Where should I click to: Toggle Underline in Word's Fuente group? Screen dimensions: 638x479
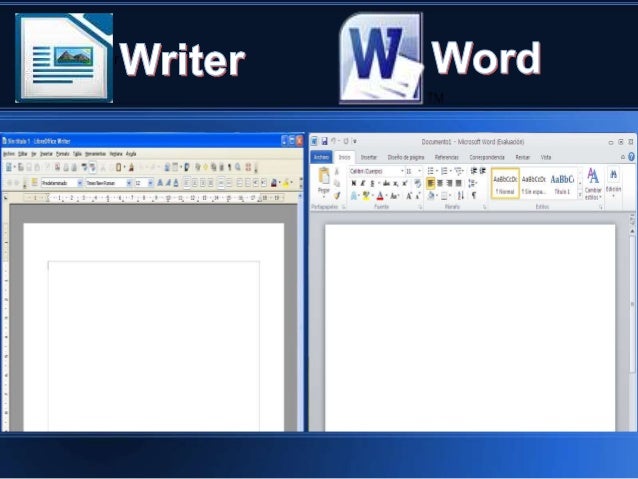click(373, 183)
